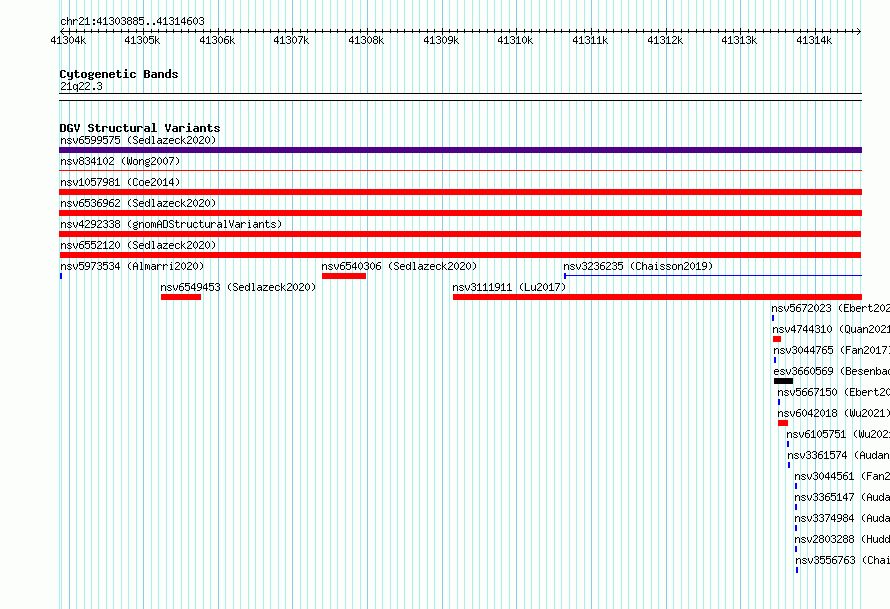Open the nsv3236235 (Chaisson2019) label
This screenshot has width=890, height=609.
tap(639, 266)
